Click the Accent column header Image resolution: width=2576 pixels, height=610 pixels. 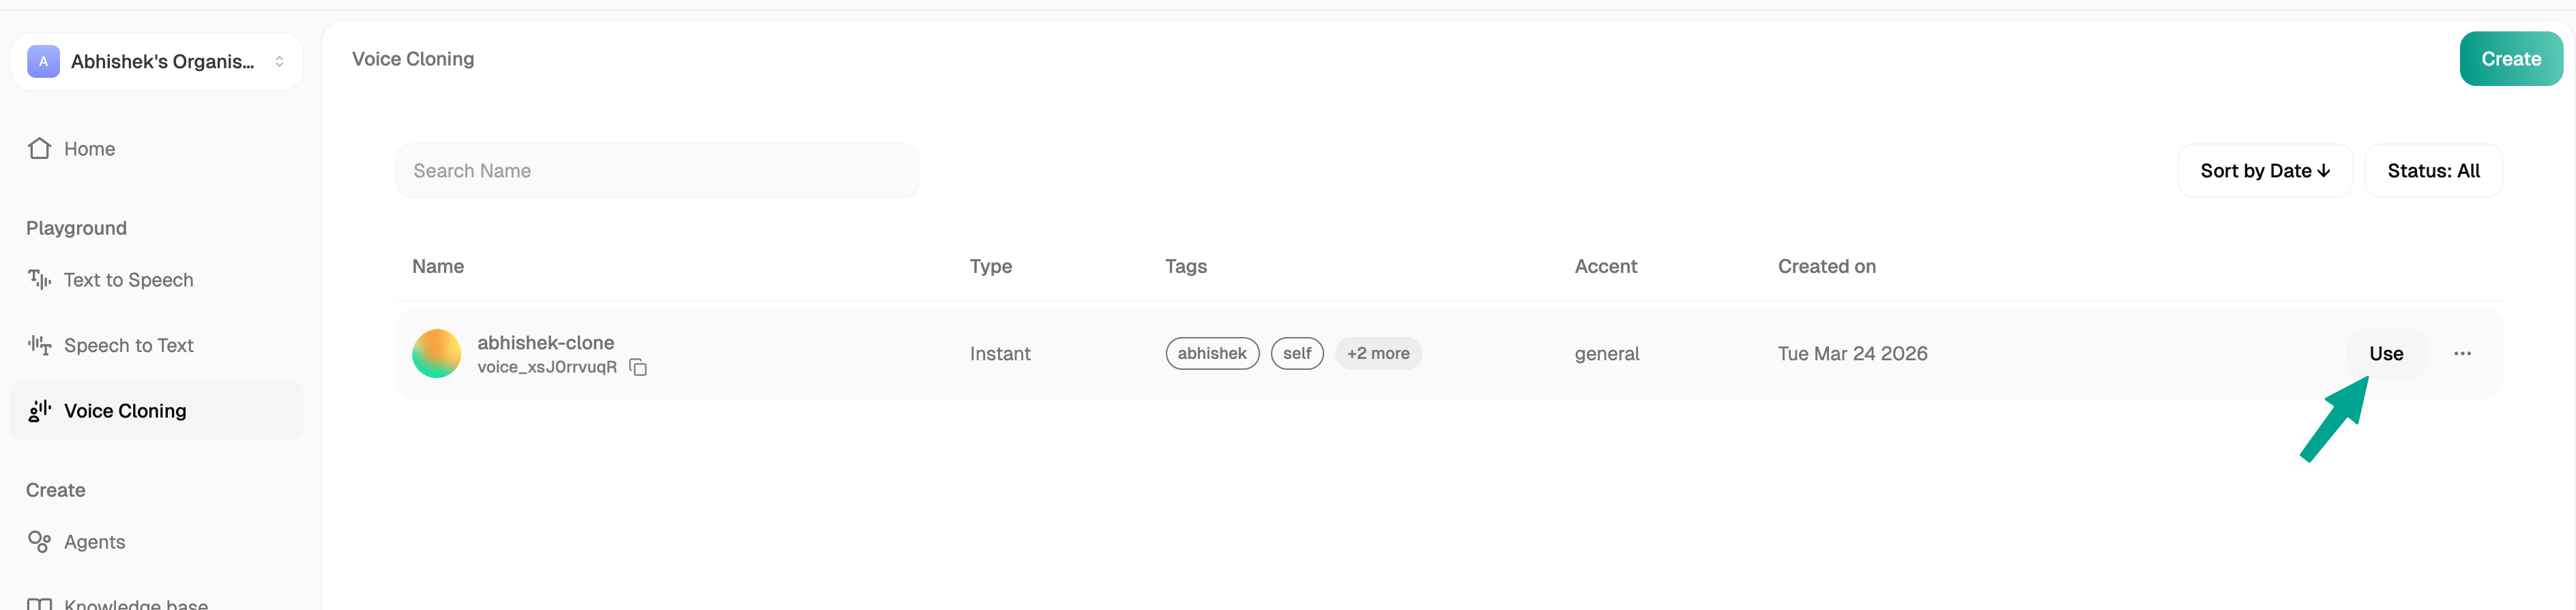[1606, 266]
